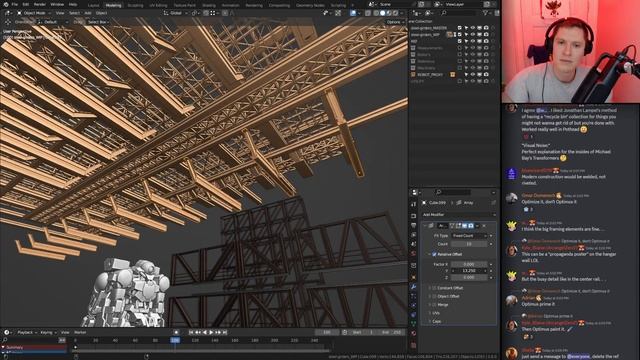This screenshot has height=360, width=640.
Task: Click the outliner filter funnel icon
Action: [x=486, y=13]
